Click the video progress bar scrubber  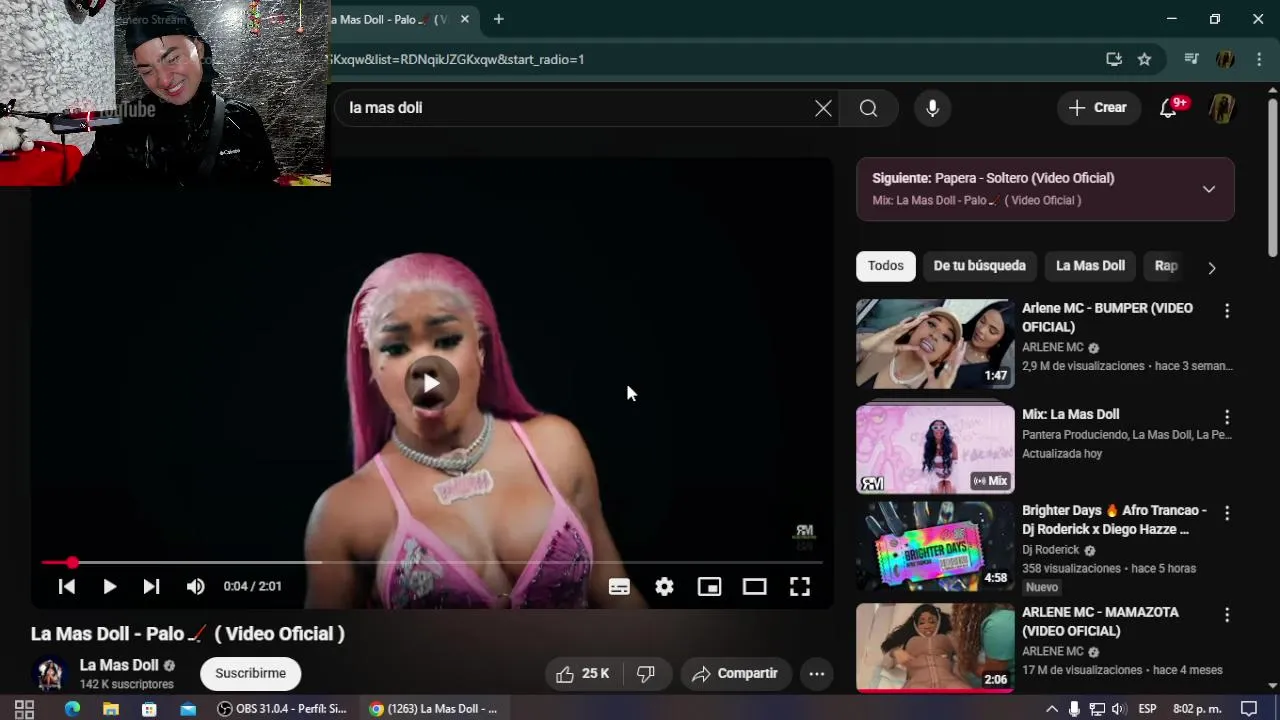coord(72,563)
